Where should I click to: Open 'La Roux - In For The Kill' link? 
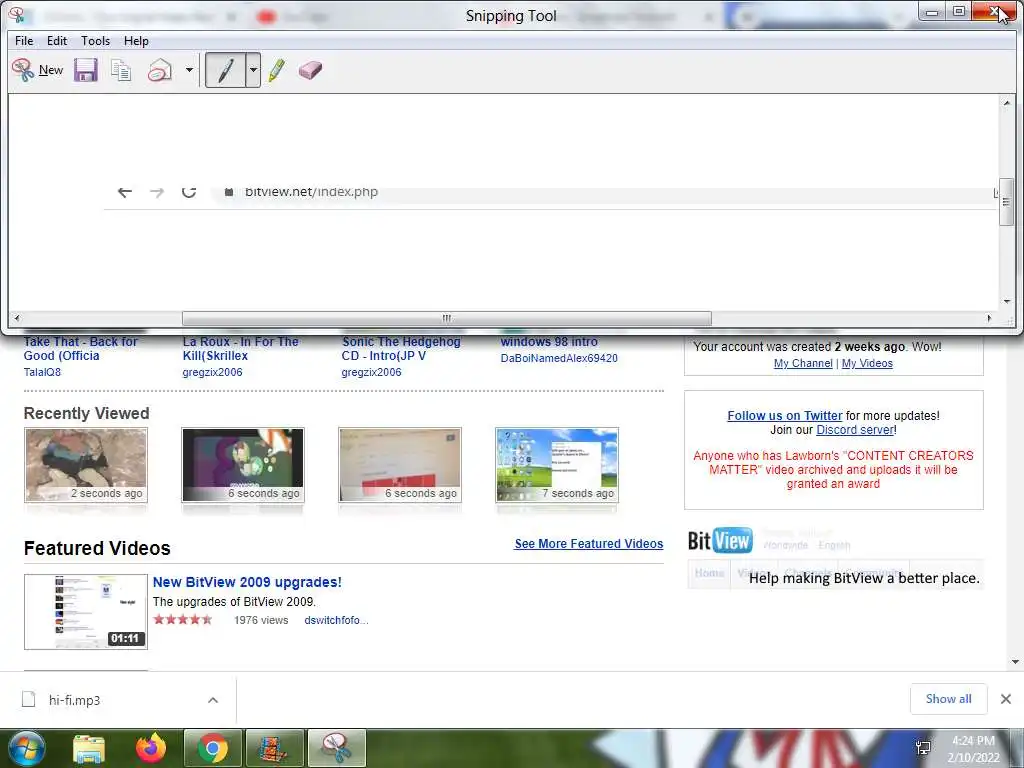240,349
